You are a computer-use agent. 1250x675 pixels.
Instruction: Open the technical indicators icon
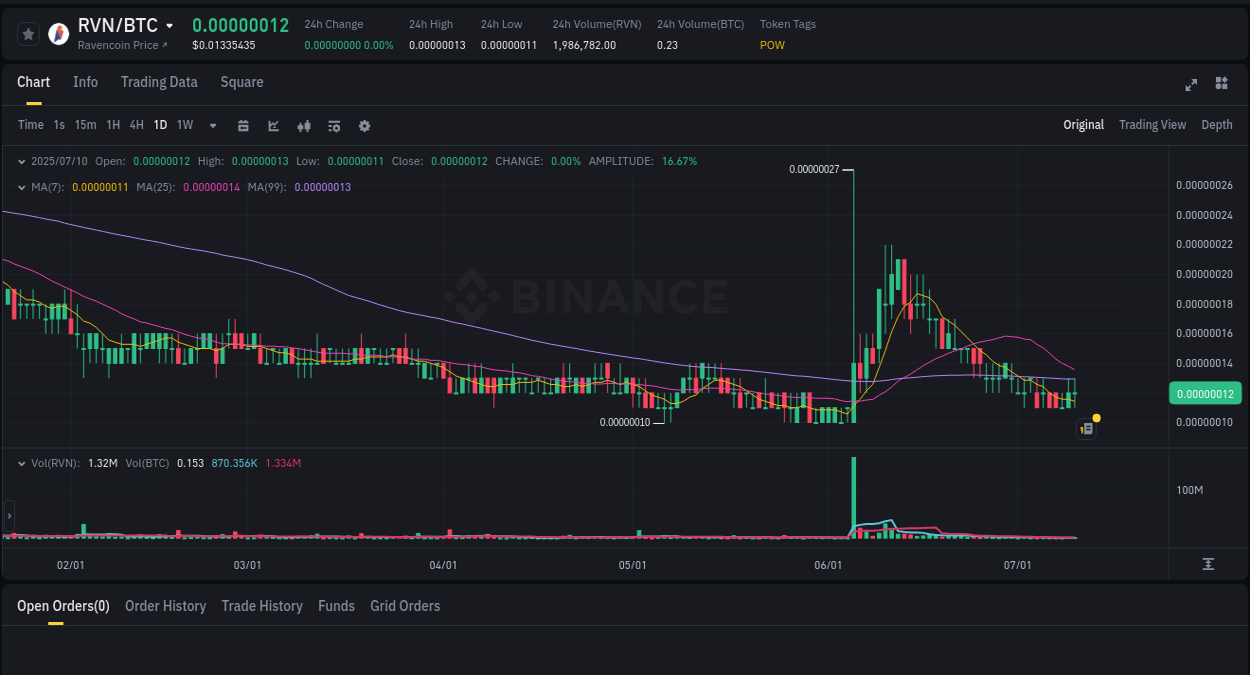(x=333, y=125)
